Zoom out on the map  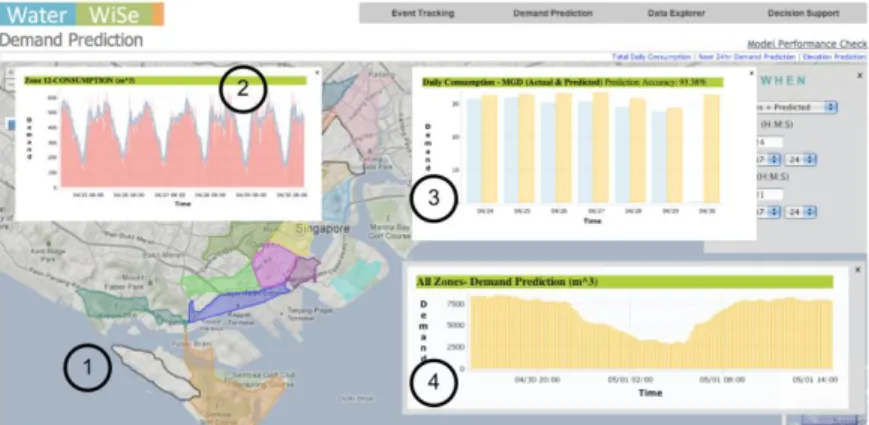coord(9,85)
